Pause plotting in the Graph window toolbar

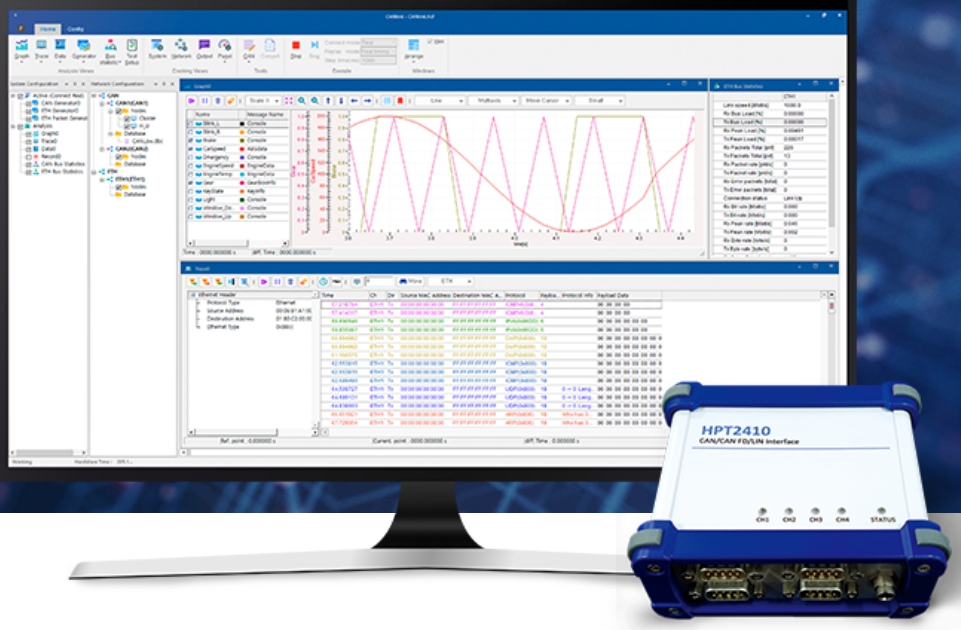205,101
